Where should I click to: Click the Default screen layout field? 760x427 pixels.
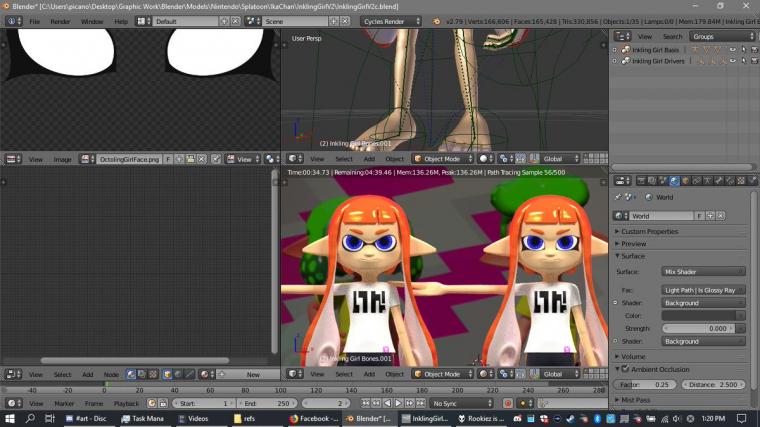[185, 21]
